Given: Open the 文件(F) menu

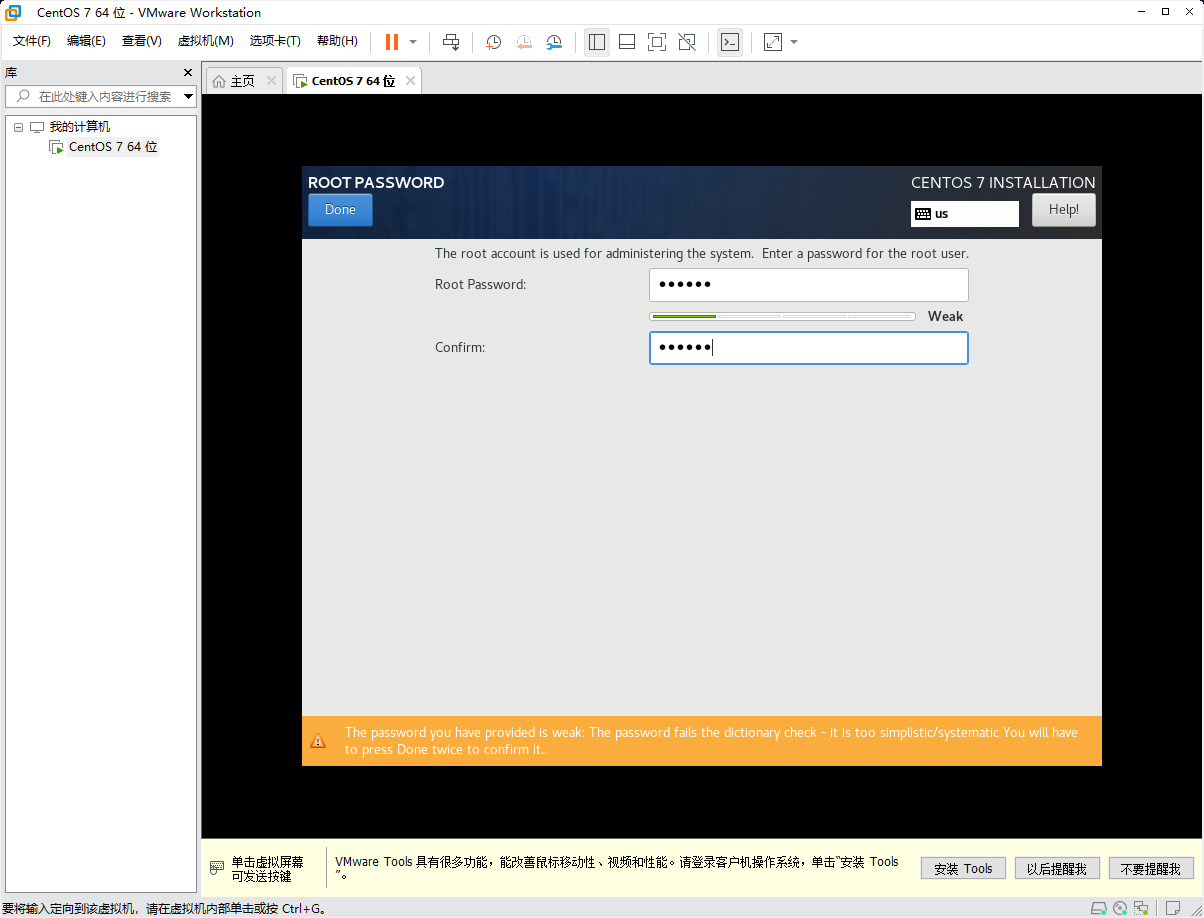Looking at the screenshot, I should pos(32,41).
